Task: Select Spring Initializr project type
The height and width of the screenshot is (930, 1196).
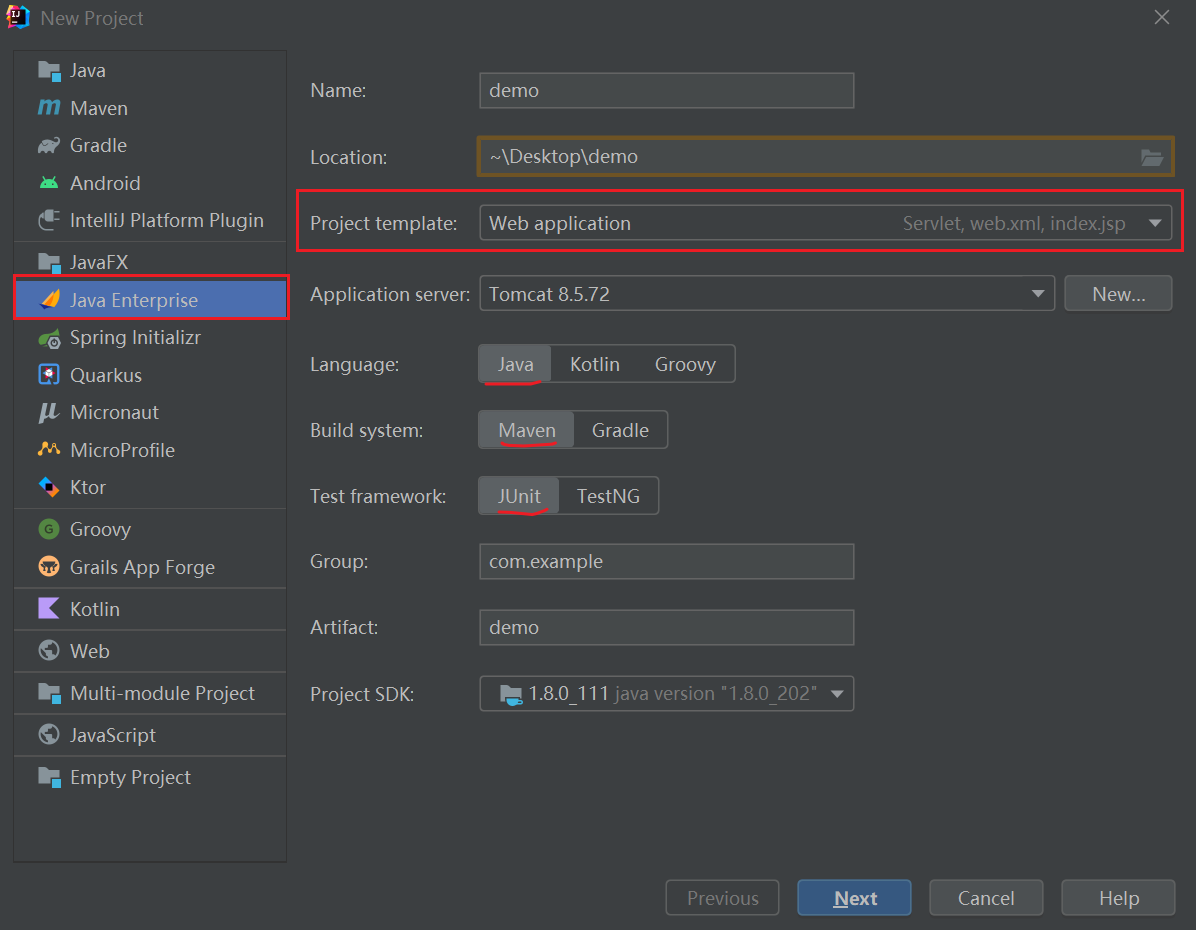Action: [x=150, y=337]
